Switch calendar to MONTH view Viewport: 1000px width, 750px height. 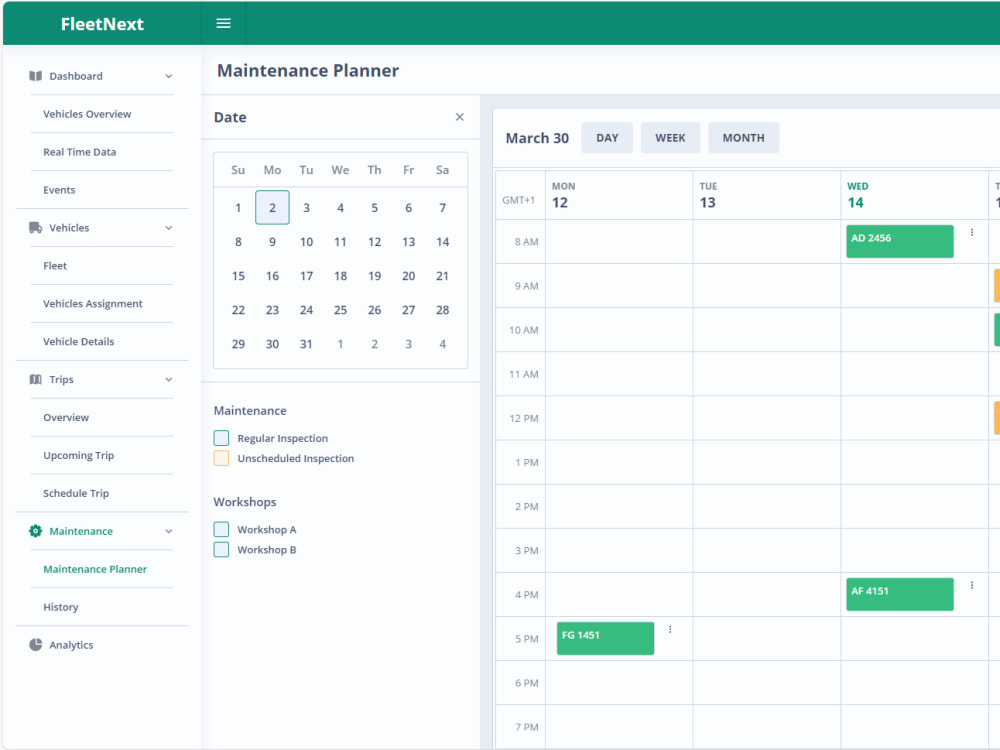(744, 138)
